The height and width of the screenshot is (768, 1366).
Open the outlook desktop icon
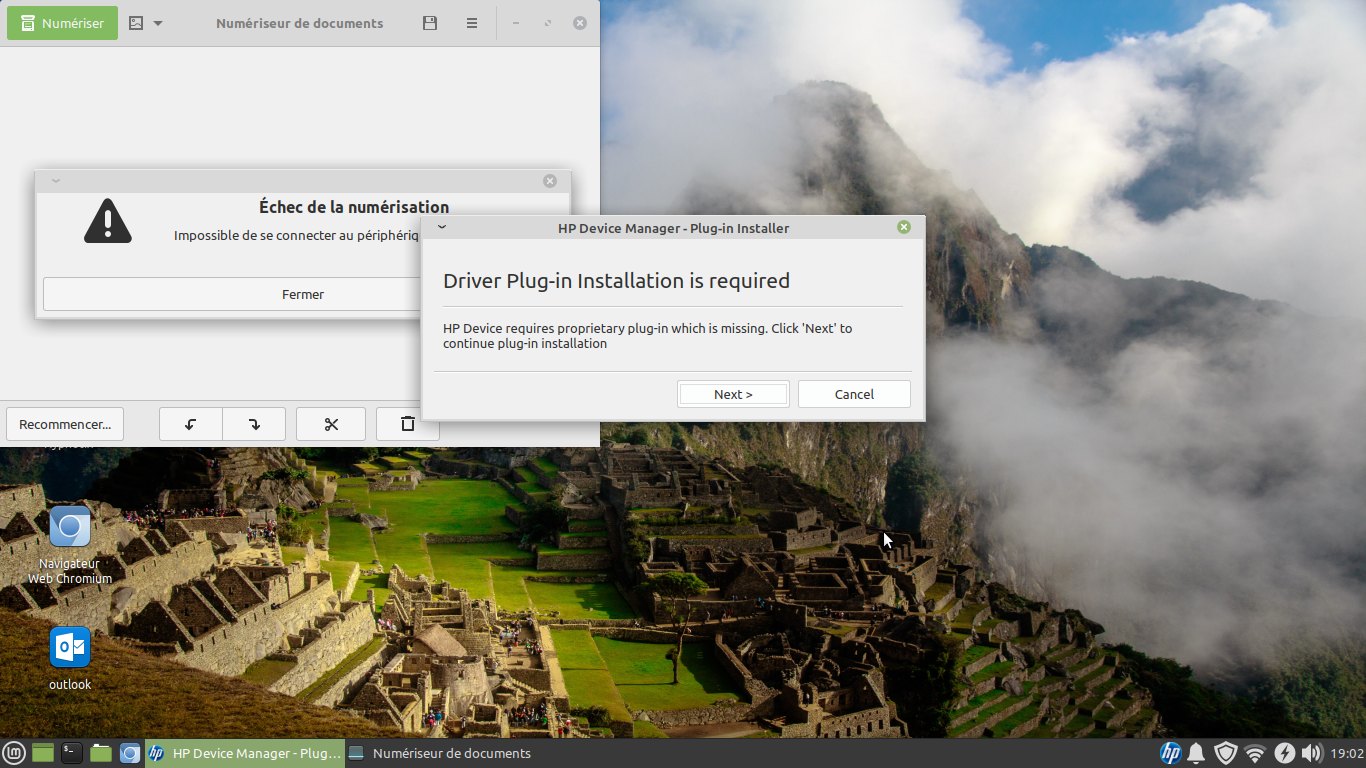[x=70, y=657]
